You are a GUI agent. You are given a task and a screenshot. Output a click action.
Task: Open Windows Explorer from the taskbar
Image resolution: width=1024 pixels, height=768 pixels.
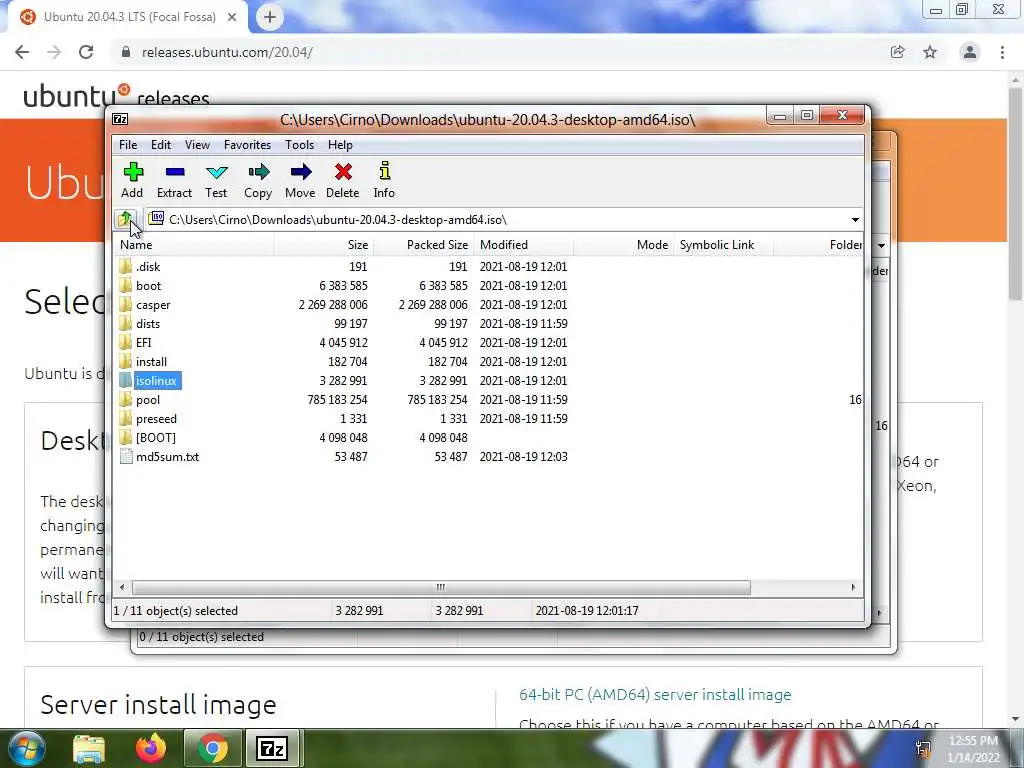[x=89, y=748]
